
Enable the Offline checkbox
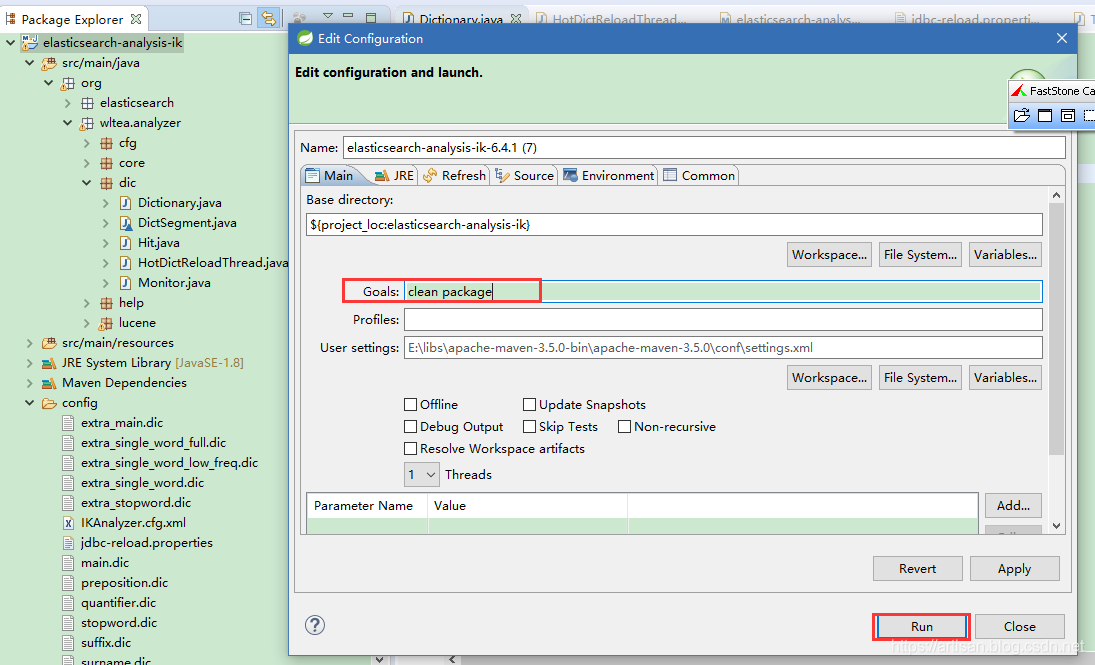(411, 405)
